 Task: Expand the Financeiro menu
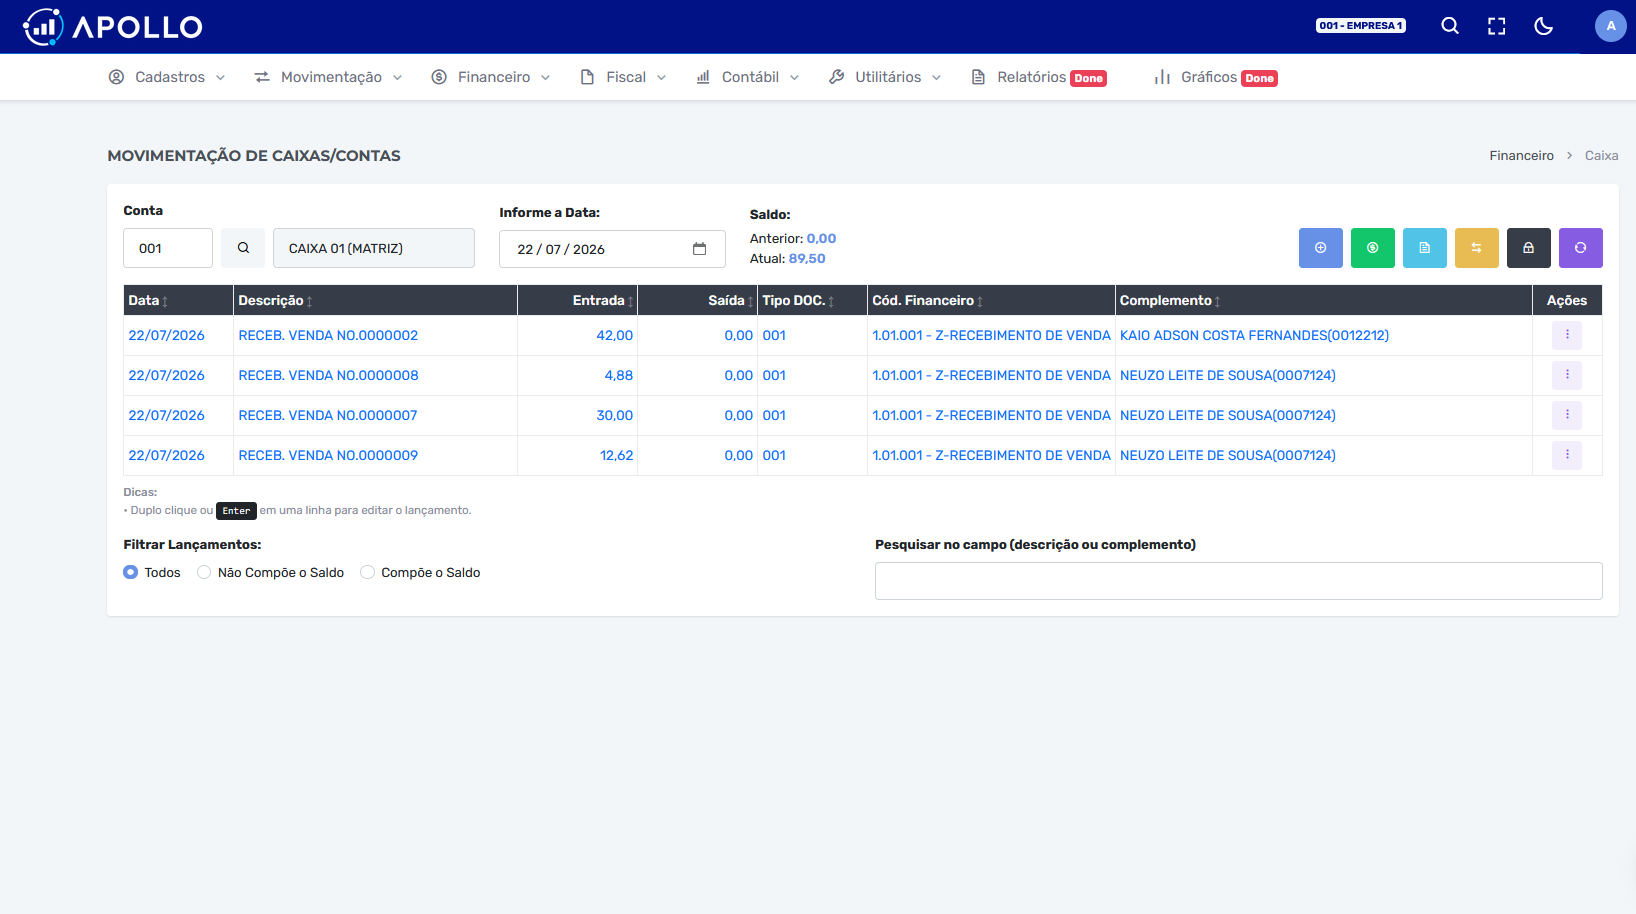(491, 77)
